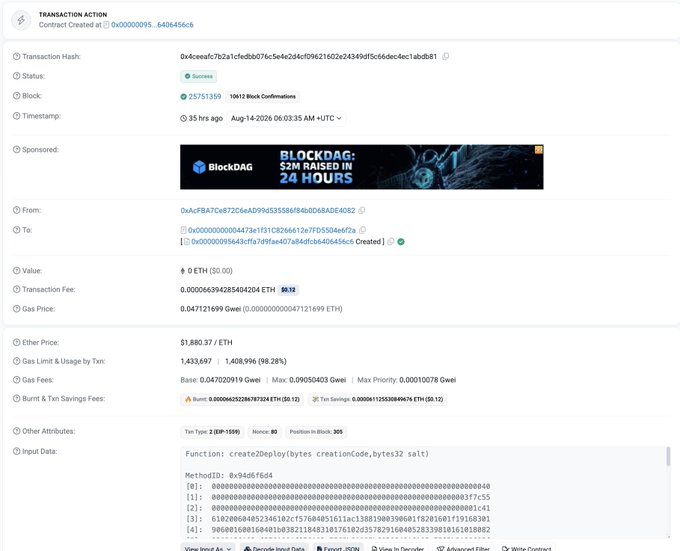This screenshot has height=551, width=680.
Task: Click the Txn Type 2 (EIP-1559) badge
Action: (212, 432)
